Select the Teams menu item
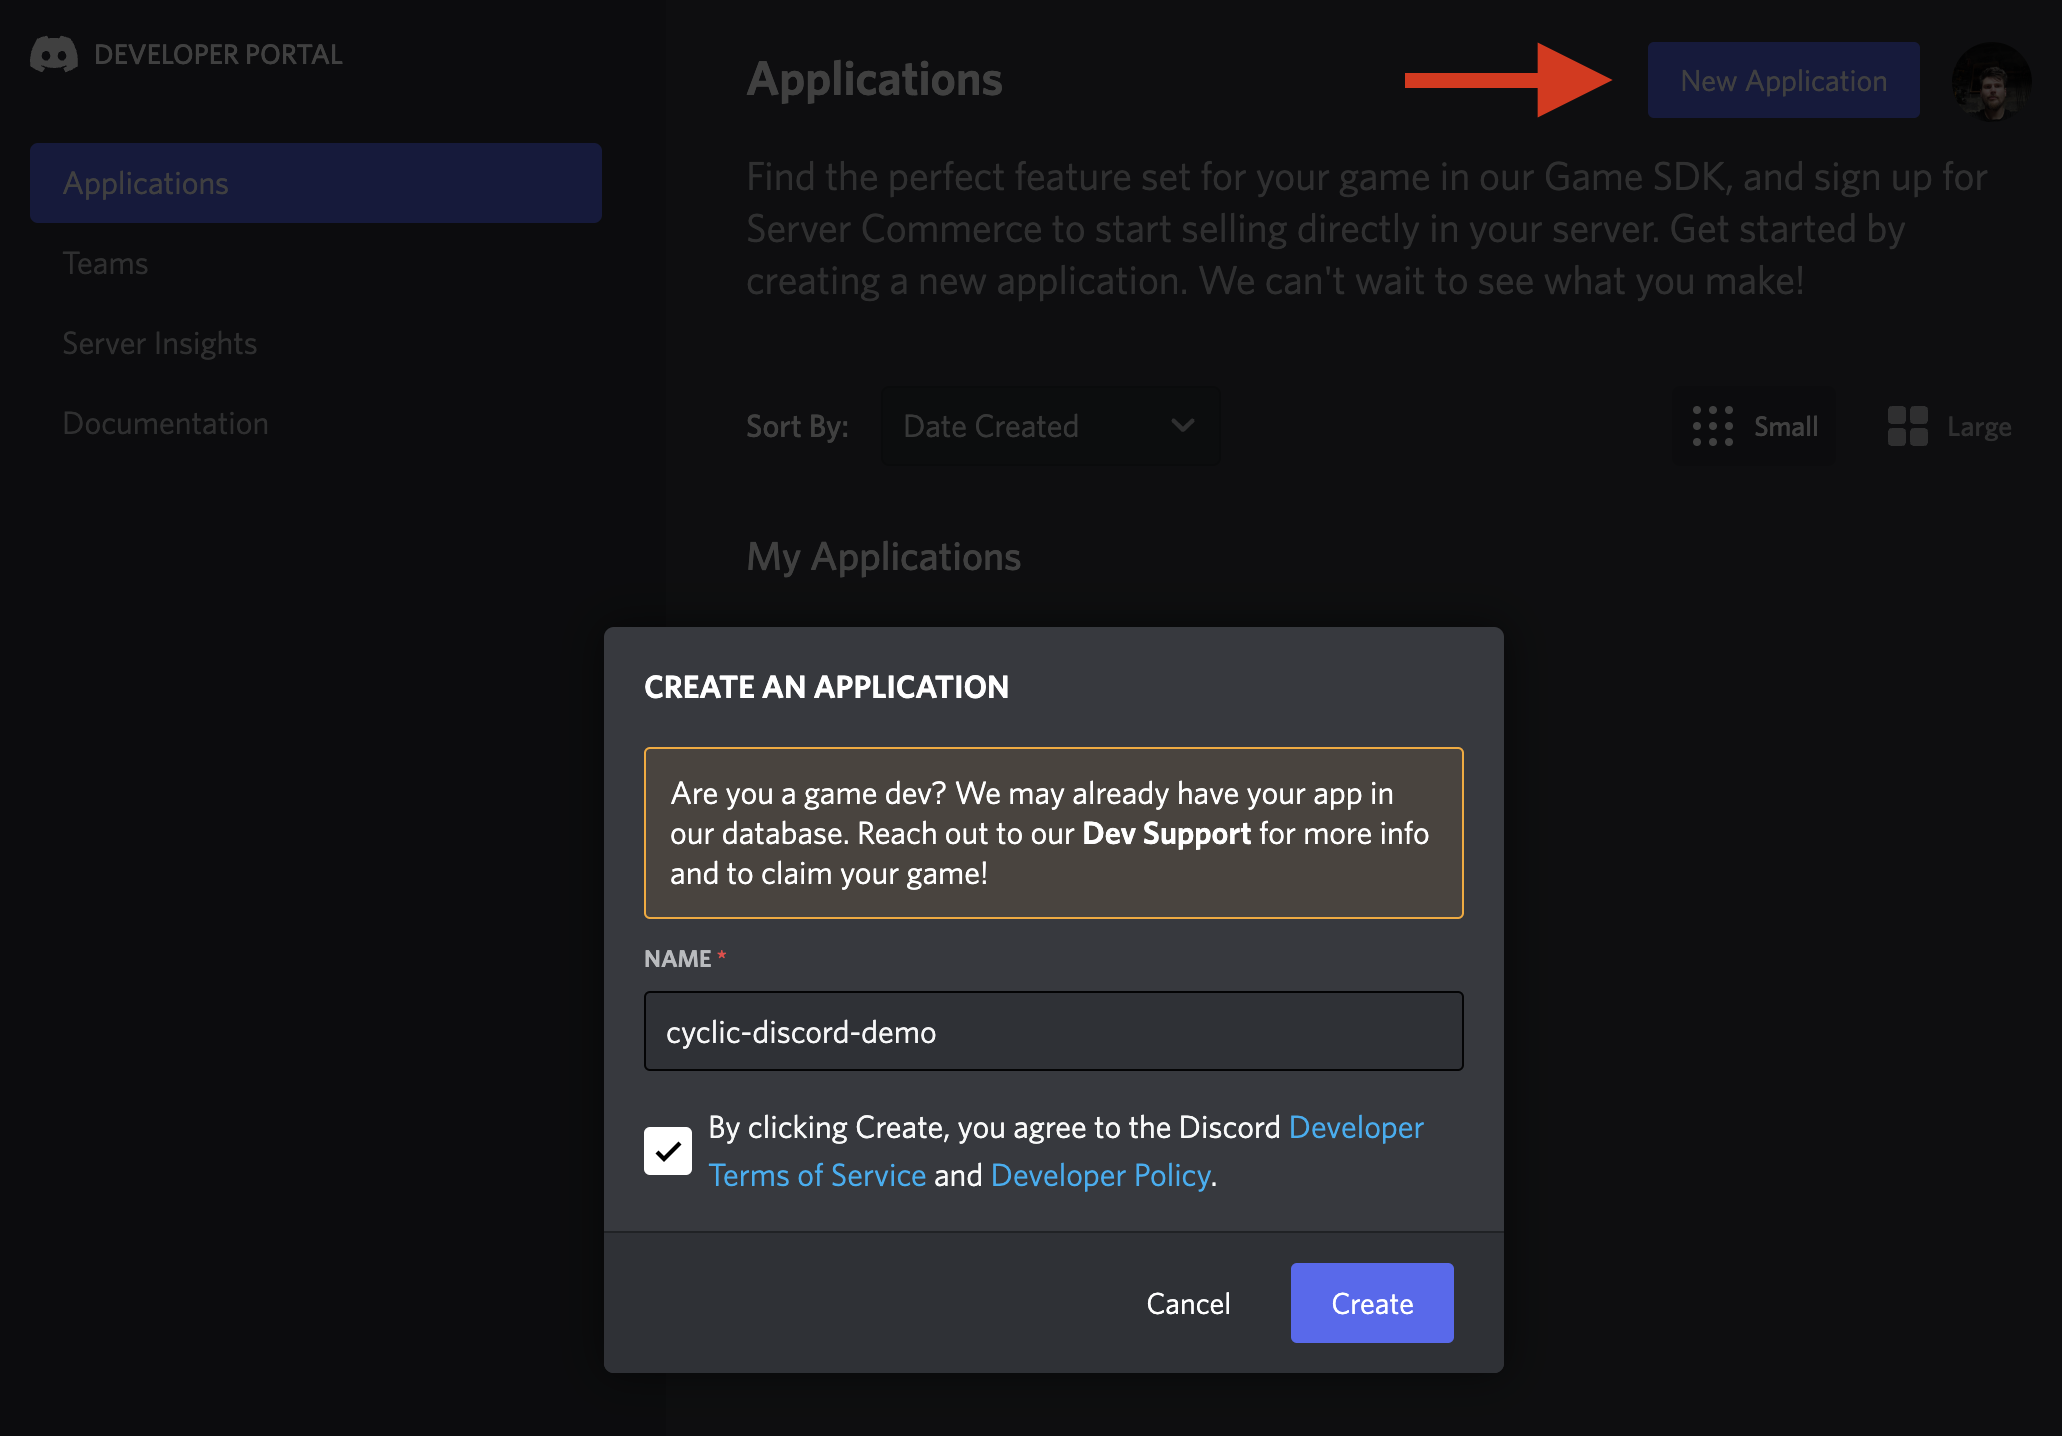This screenshot has height=1436, width=2062. [105, 263]
